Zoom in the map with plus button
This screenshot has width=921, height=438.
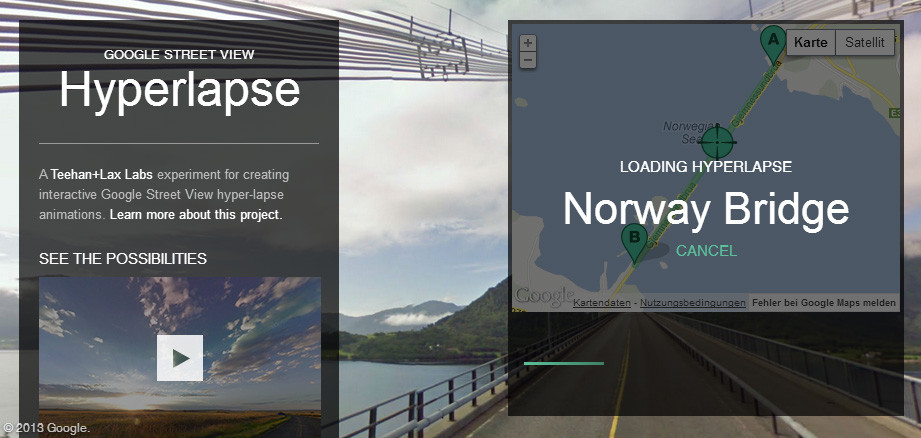click(x=528, y=43)
